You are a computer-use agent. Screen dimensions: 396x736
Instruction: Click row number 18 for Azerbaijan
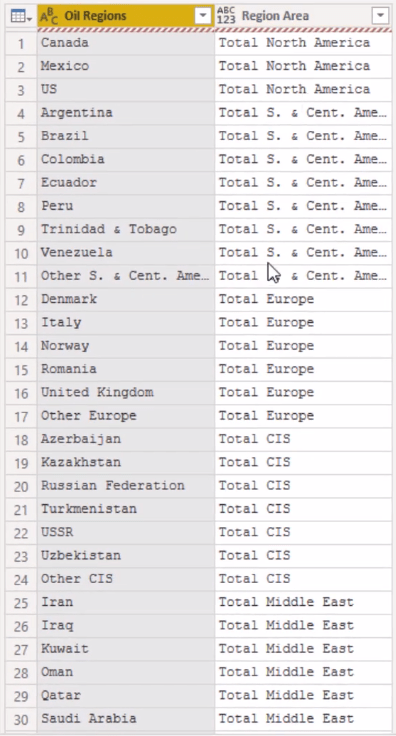[22, 439]
